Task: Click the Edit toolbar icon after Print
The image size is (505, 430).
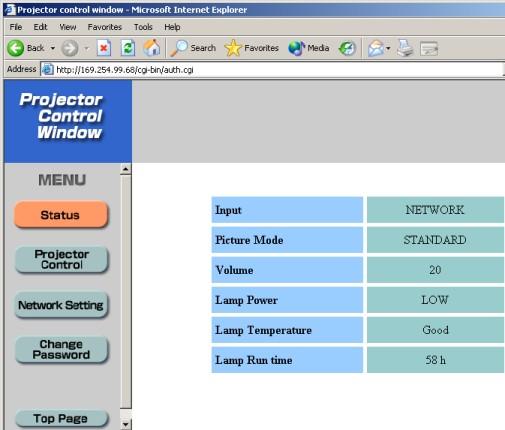Action: click(429, 49)
